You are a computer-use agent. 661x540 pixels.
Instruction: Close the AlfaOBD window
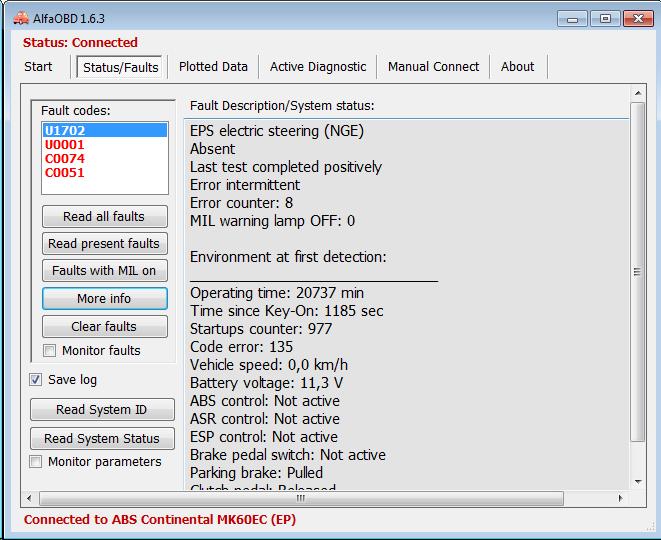pyautogui.click(x=638, y=19)
